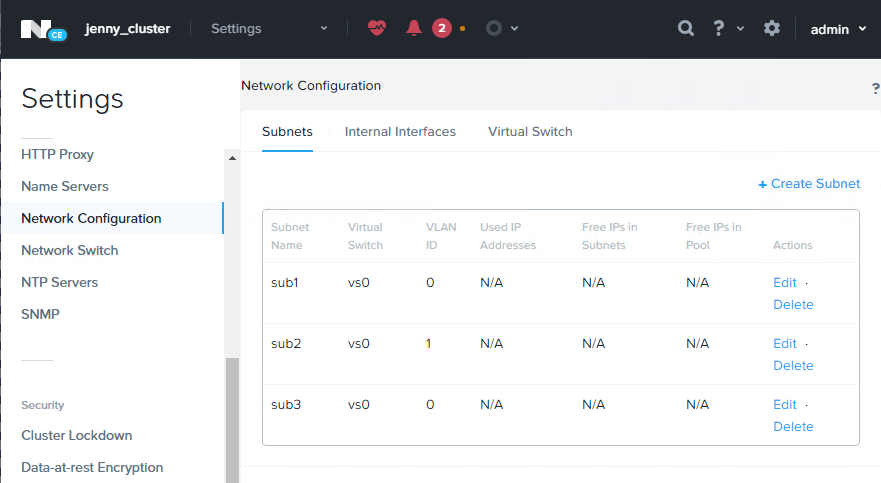Edit the sub3 subnet
This screenshot has height=483, width=881.
(x=785, y=405)
